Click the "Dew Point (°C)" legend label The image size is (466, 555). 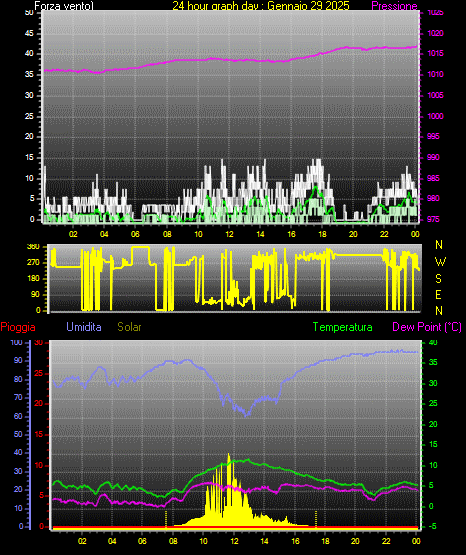pos(427,327)
